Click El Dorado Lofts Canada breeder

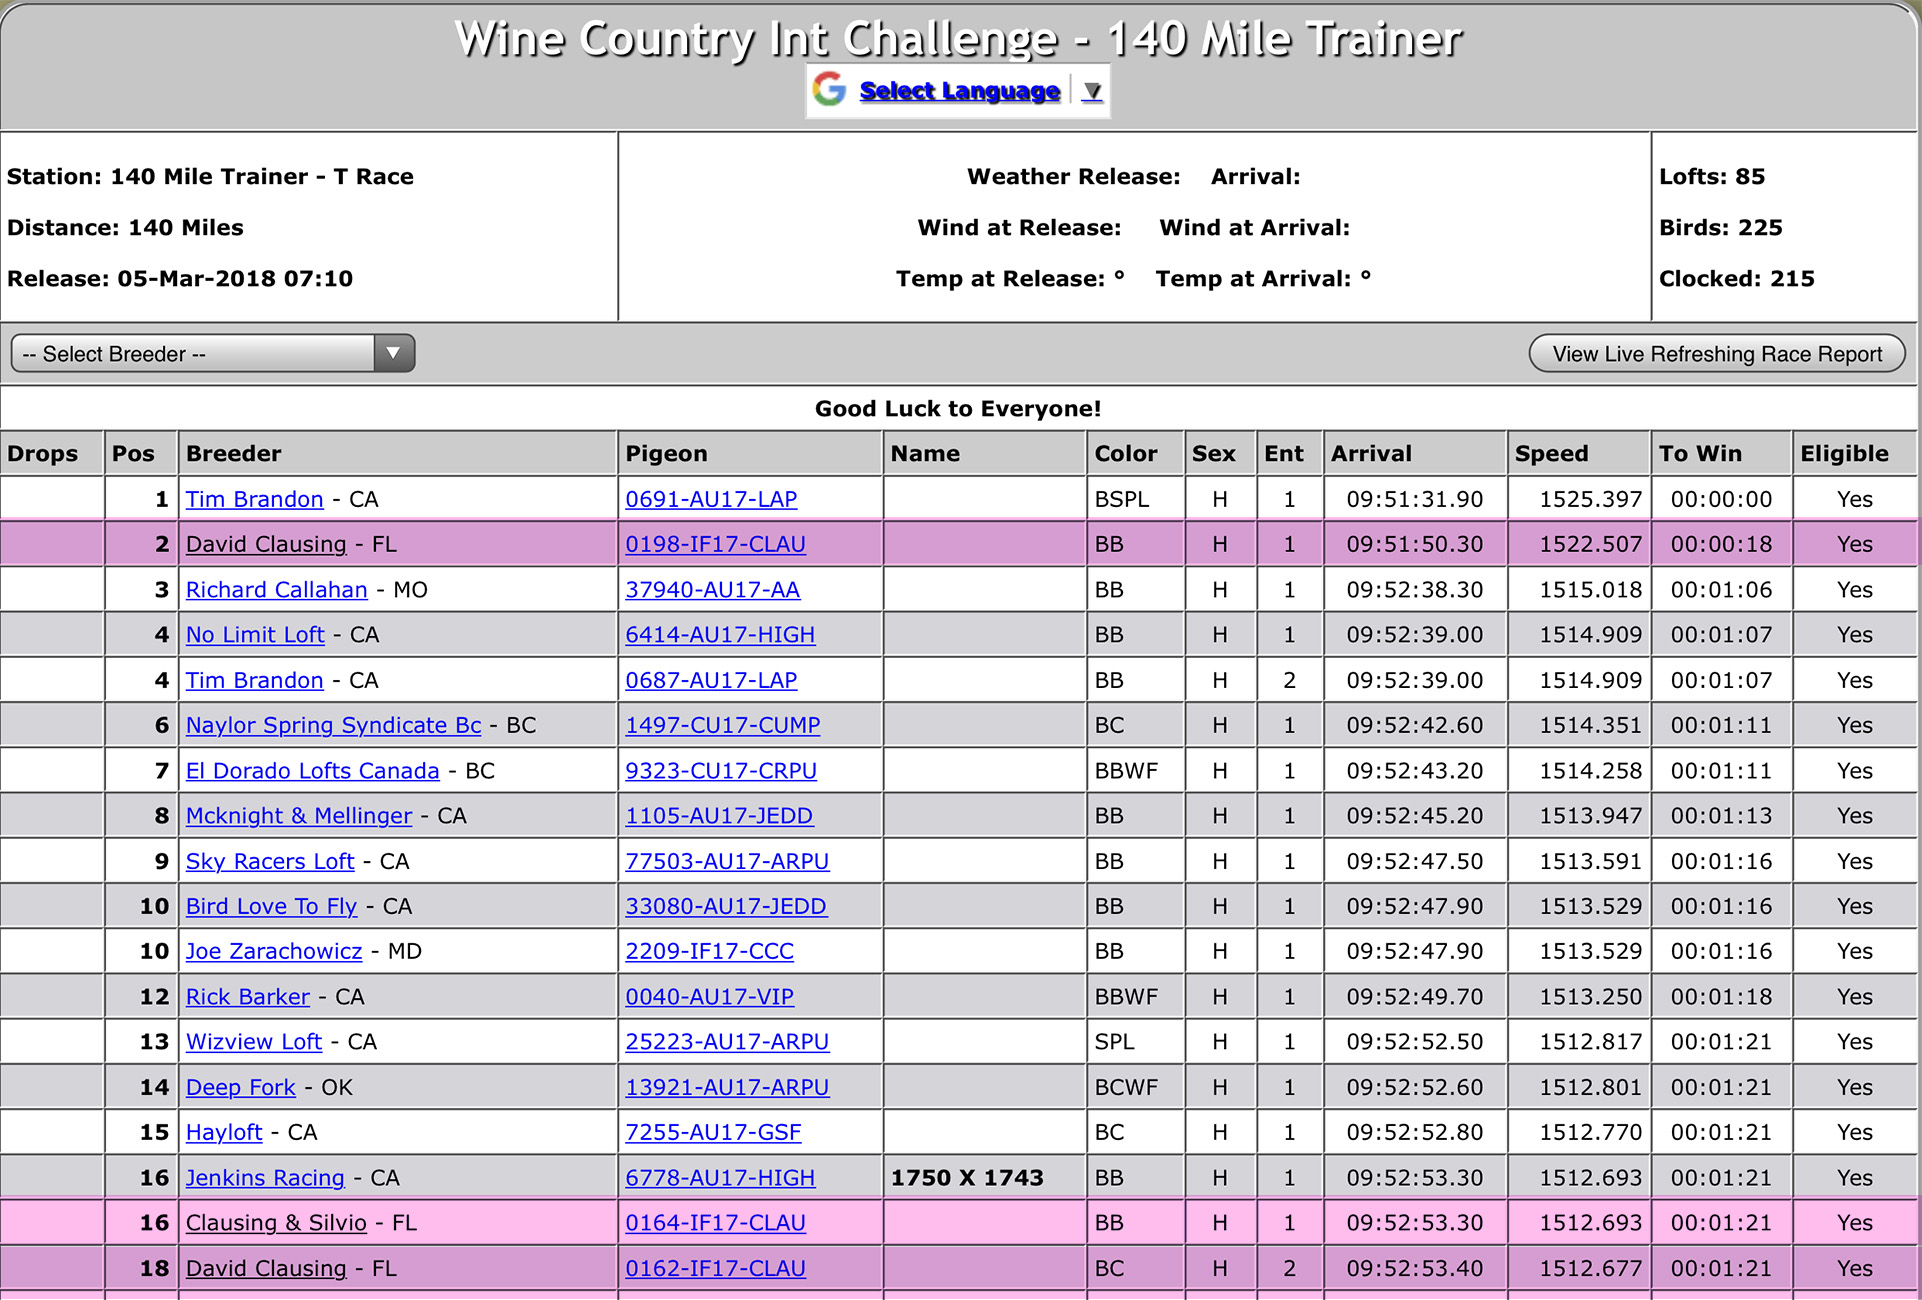click(312, 771)
